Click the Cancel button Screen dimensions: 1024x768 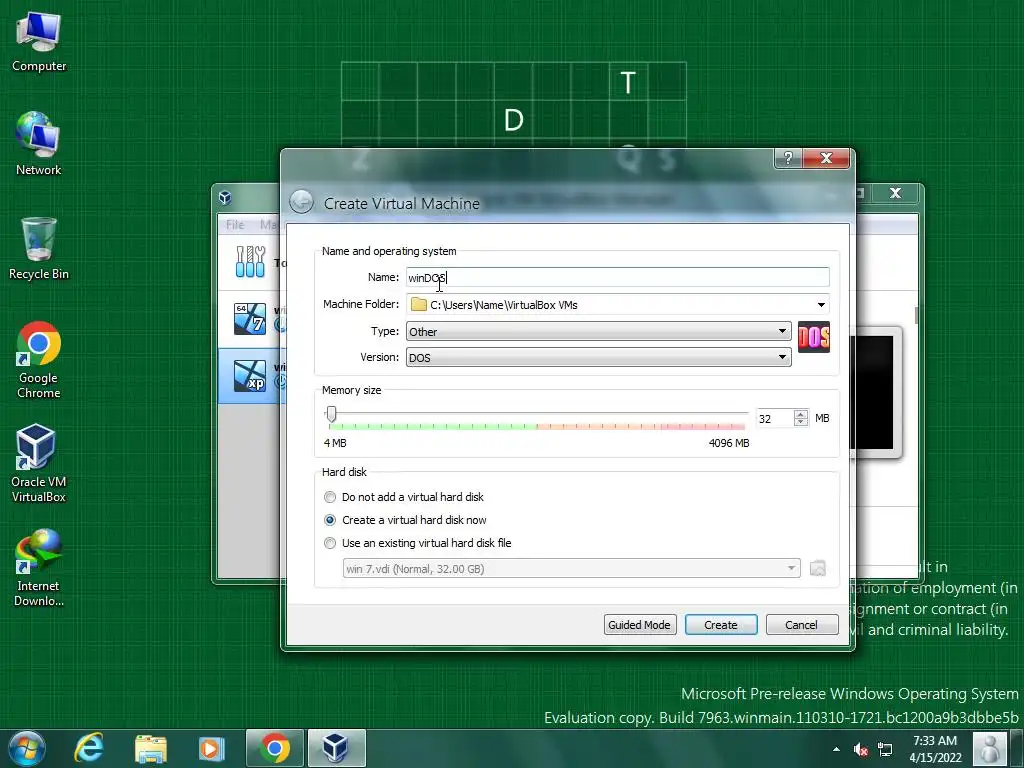tap(801, 625)
